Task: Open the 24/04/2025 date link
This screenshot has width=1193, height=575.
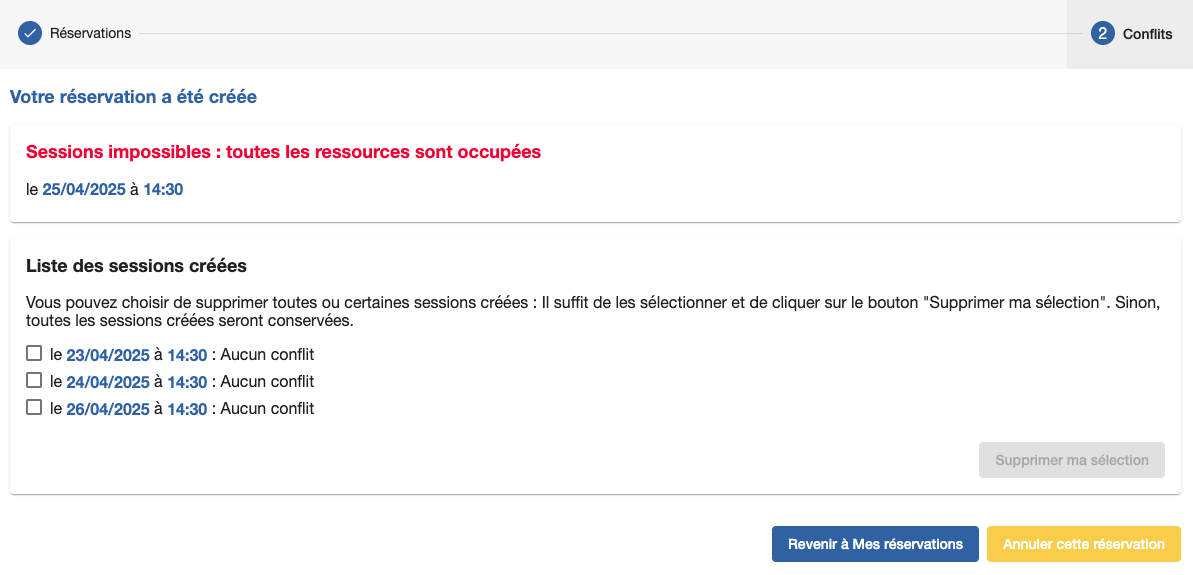Action: point(108,382)
